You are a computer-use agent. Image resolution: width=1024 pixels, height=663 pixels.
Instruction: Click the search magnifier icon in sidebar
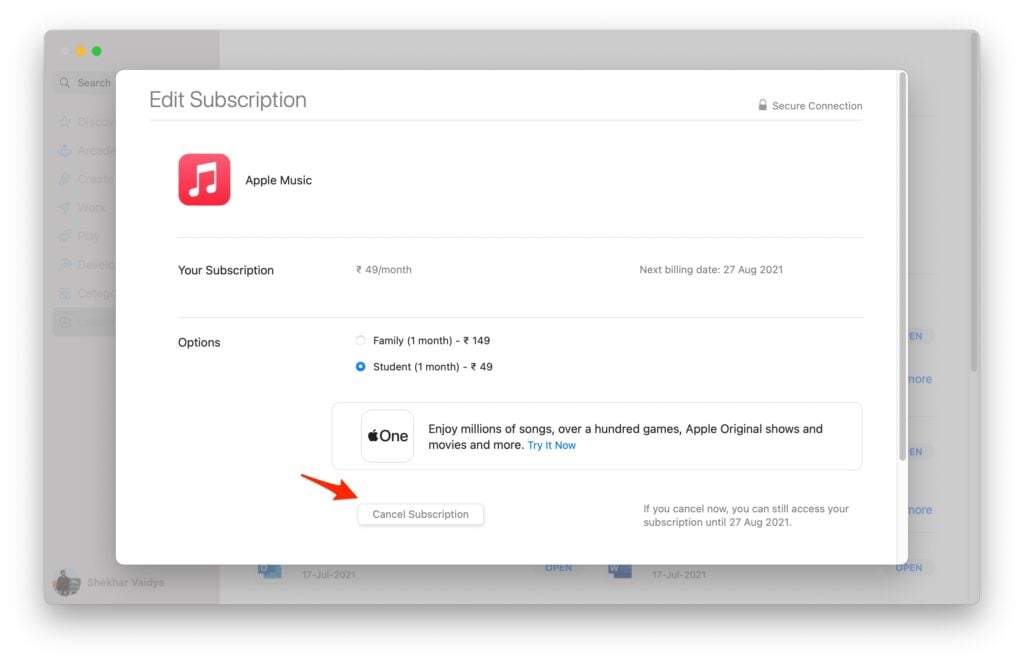point(65,83)
